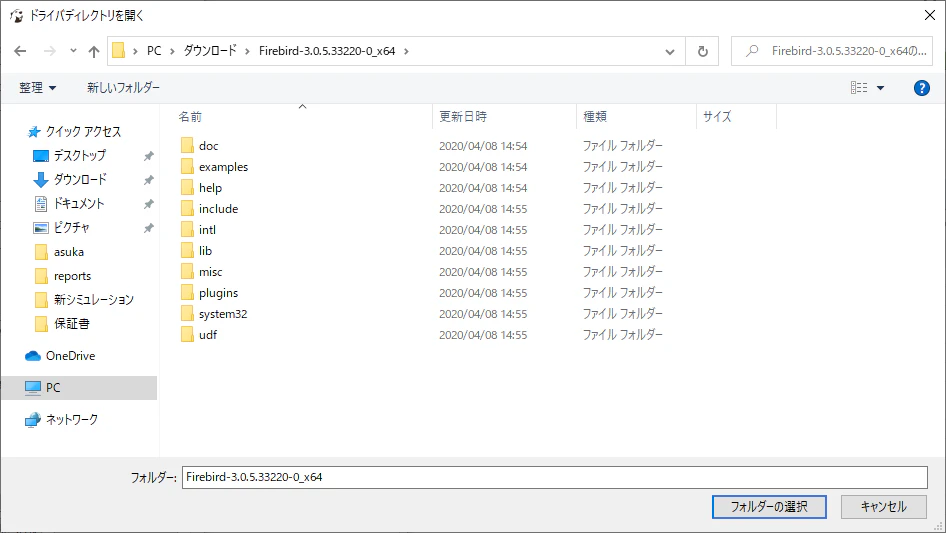The image size is (946, 533).
Task: Open 新シミュレーション folder in sidebar
Action: pyautogui.click(x=94, y=300)
